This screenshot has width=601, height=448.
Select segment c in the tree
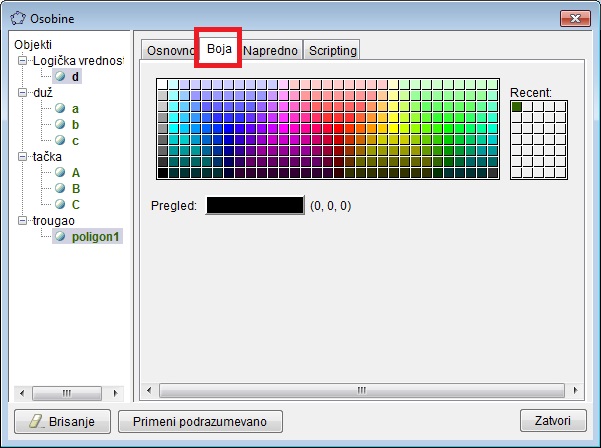[x=75, y=141]
